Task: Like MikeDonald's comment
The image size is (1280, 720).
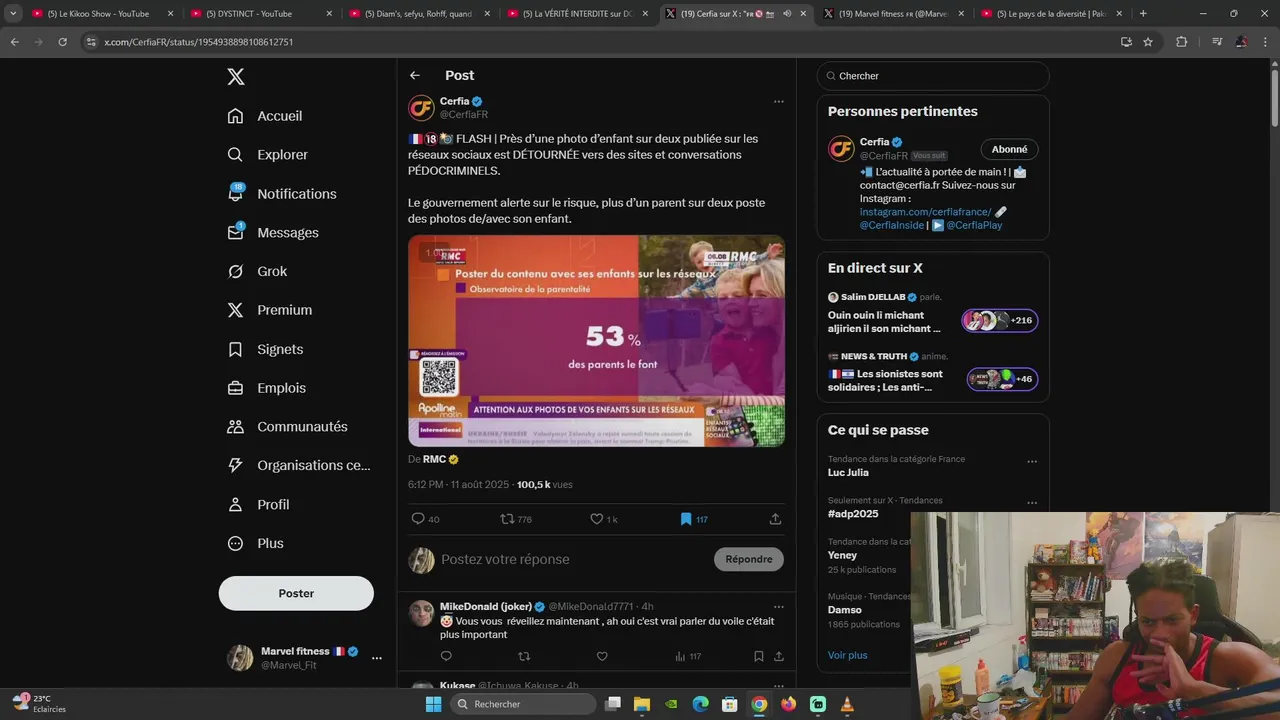Action: coord(602,657)
